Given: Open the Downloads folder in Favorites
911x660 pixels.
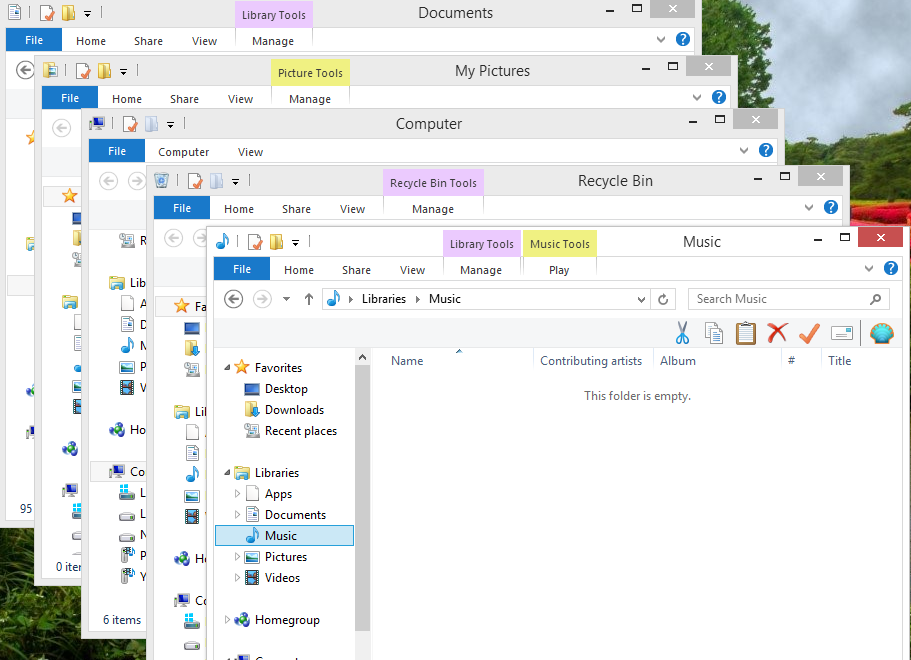Looking at the screenshot, I should pos(294,409).
